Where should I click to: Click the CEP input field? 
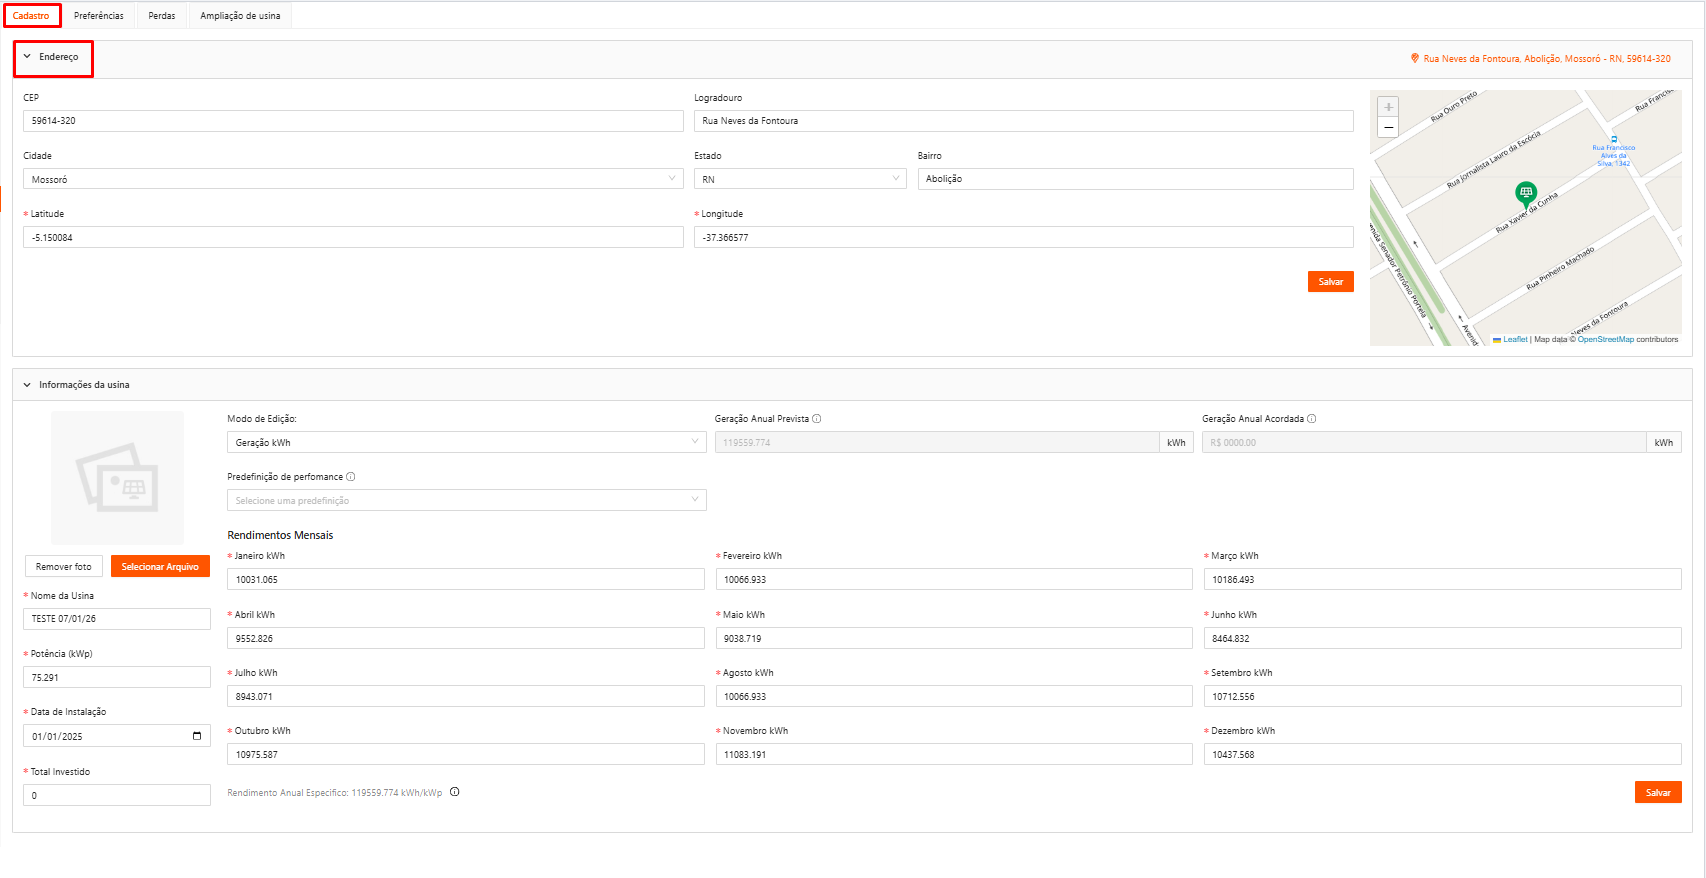click(353, 121)
